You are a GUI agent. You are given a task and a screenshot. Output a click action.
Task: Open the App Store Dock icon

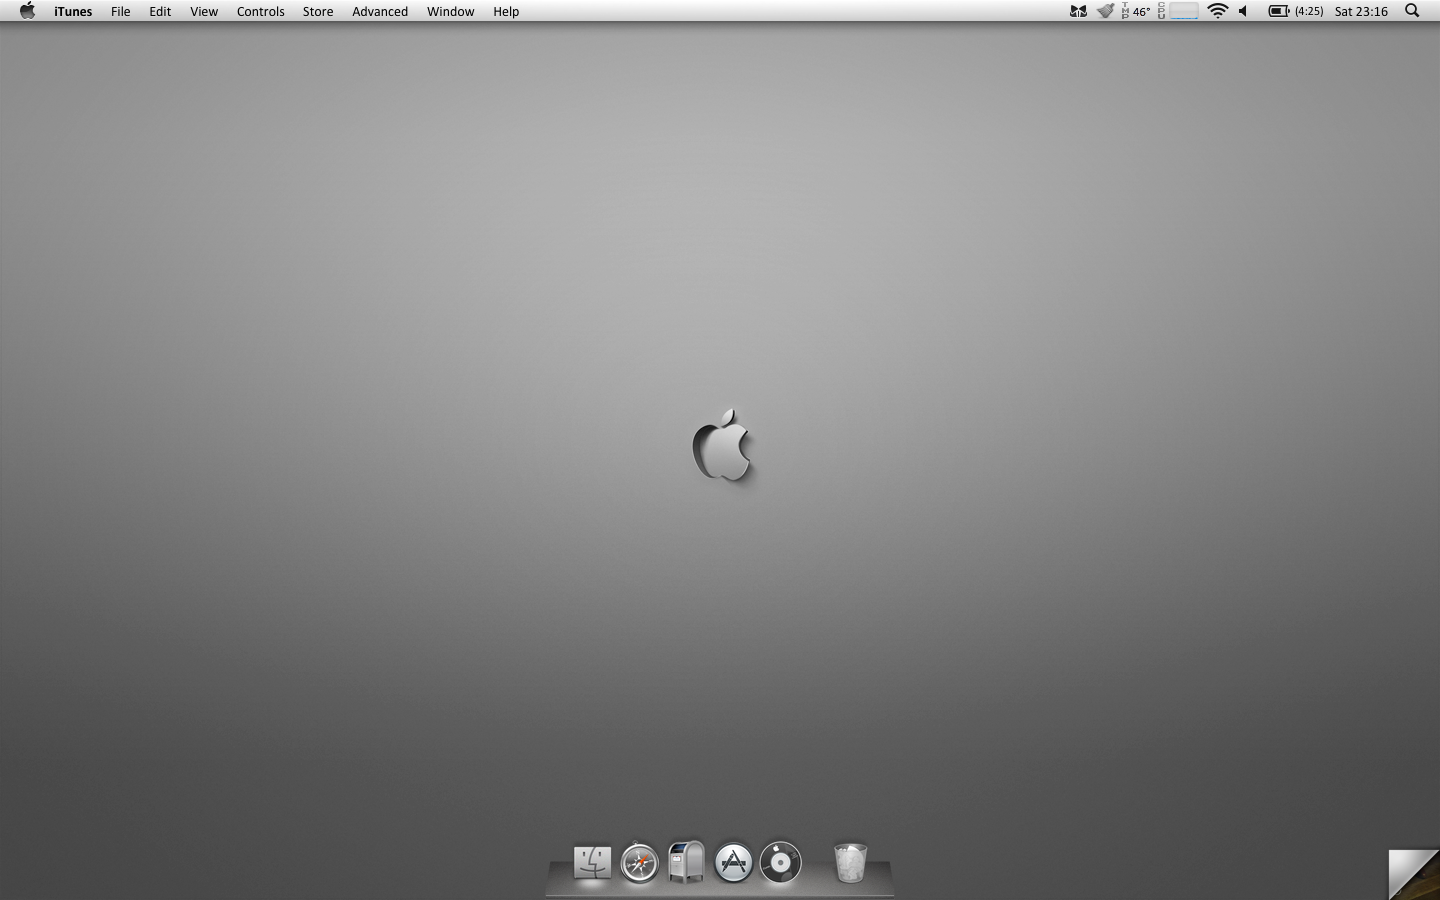click(733, 862)
